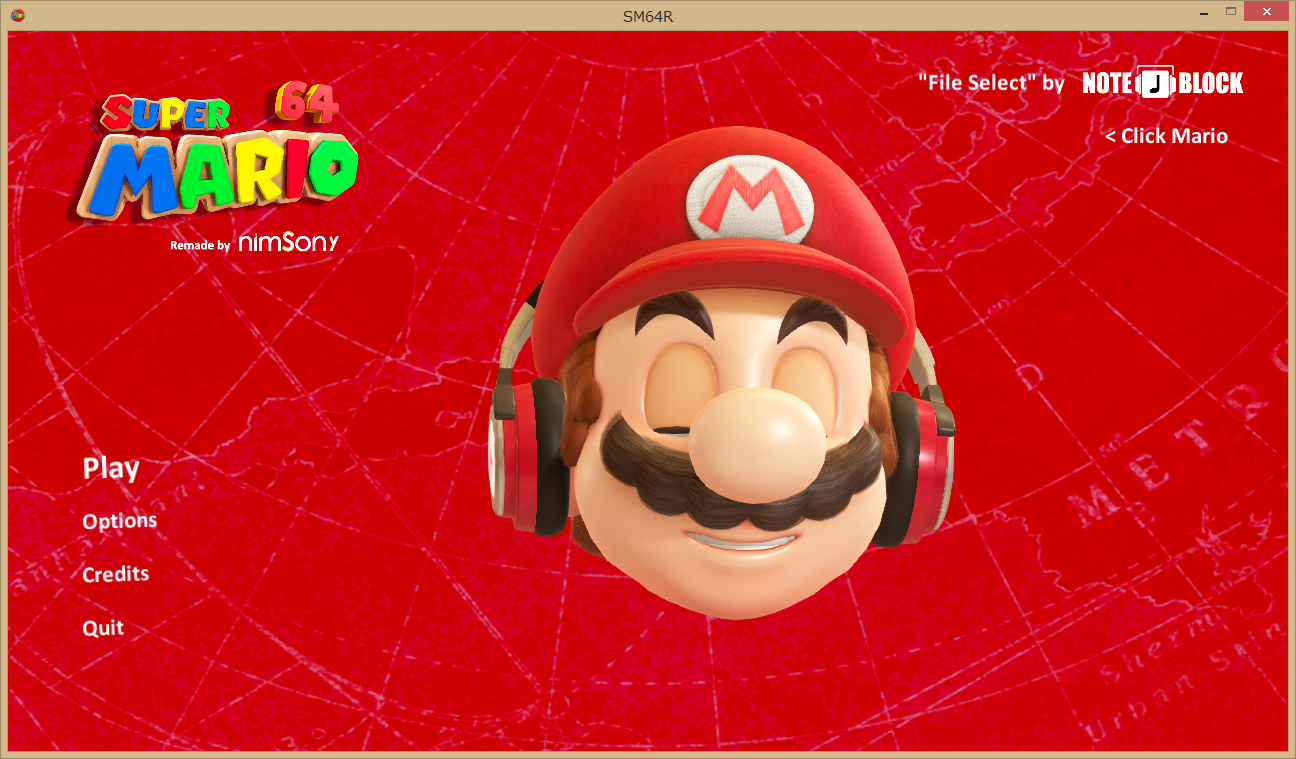This screenshot has width=1296, height=759.
Task: Click the nimSony logo text
Action: [x=289, y=243]
